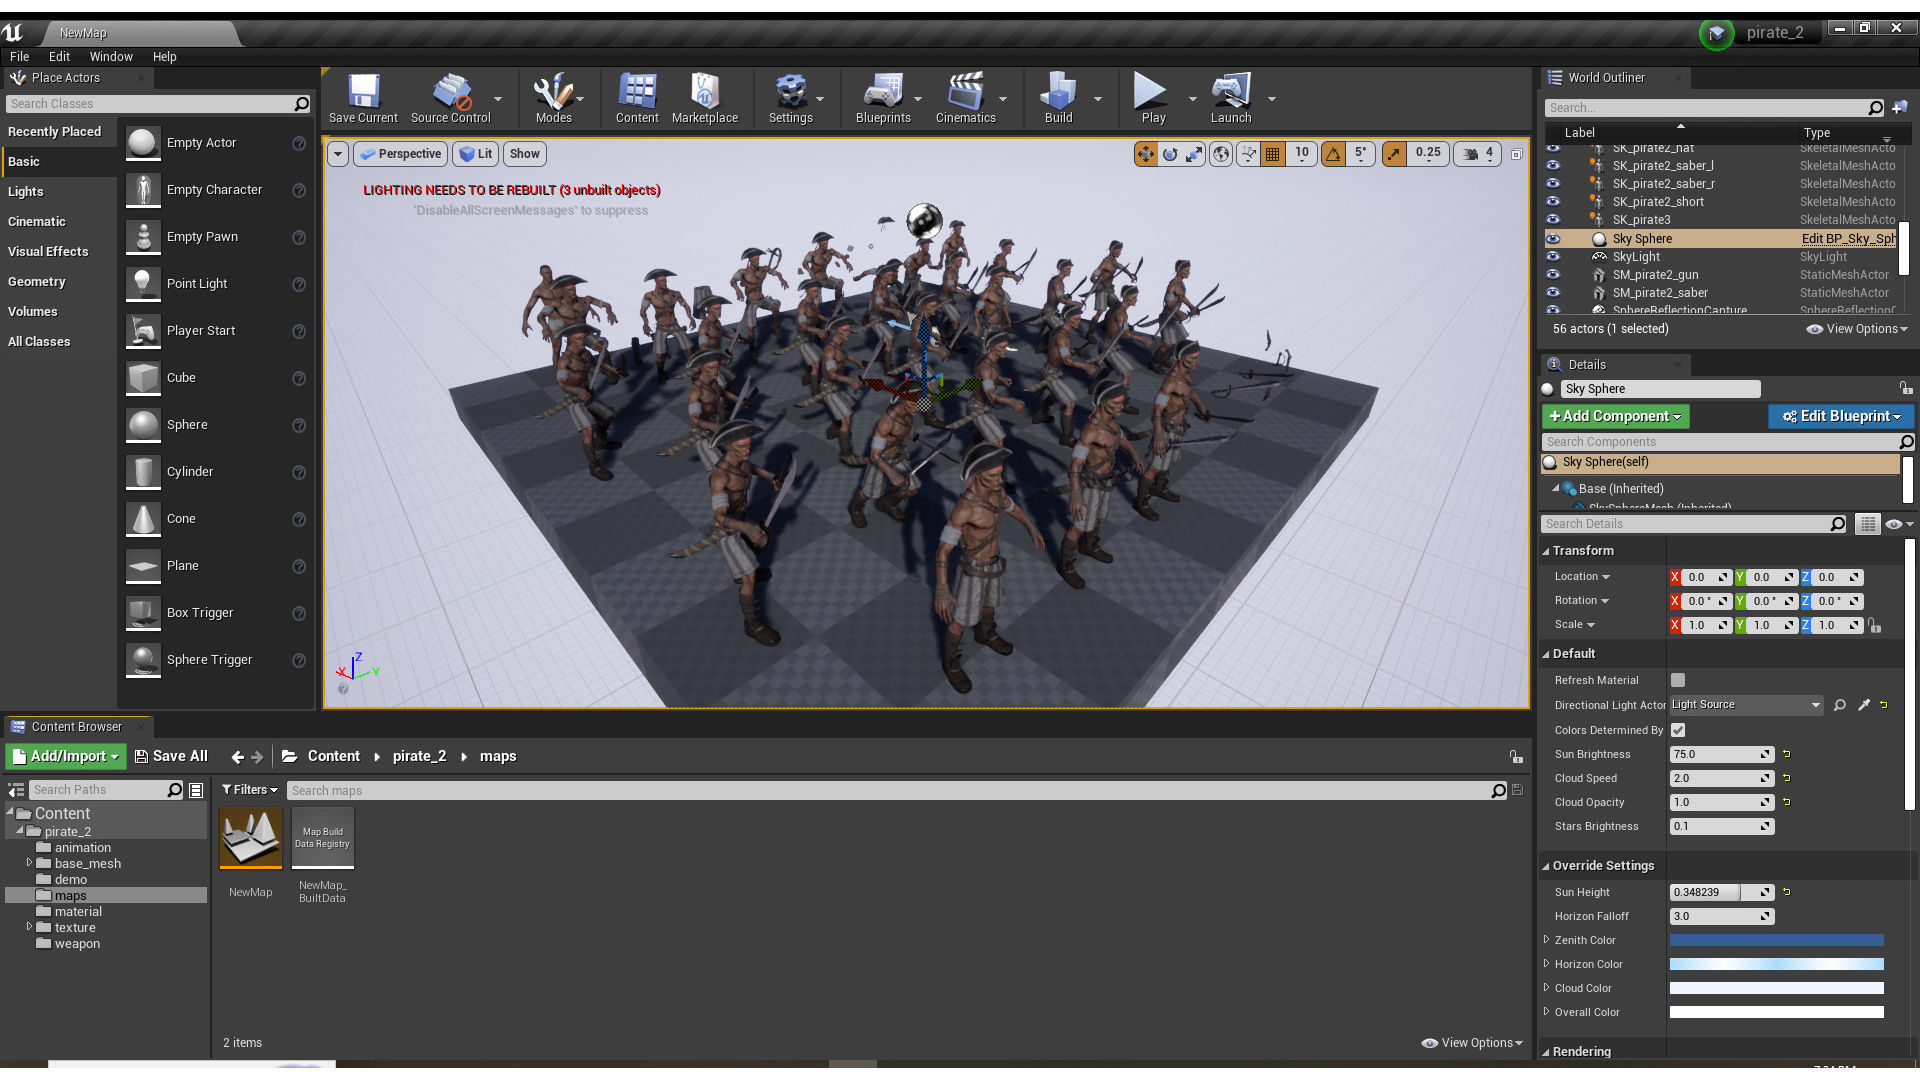Expand the Zenith Color property
1920x1080 pixels.
point(1547,940)
